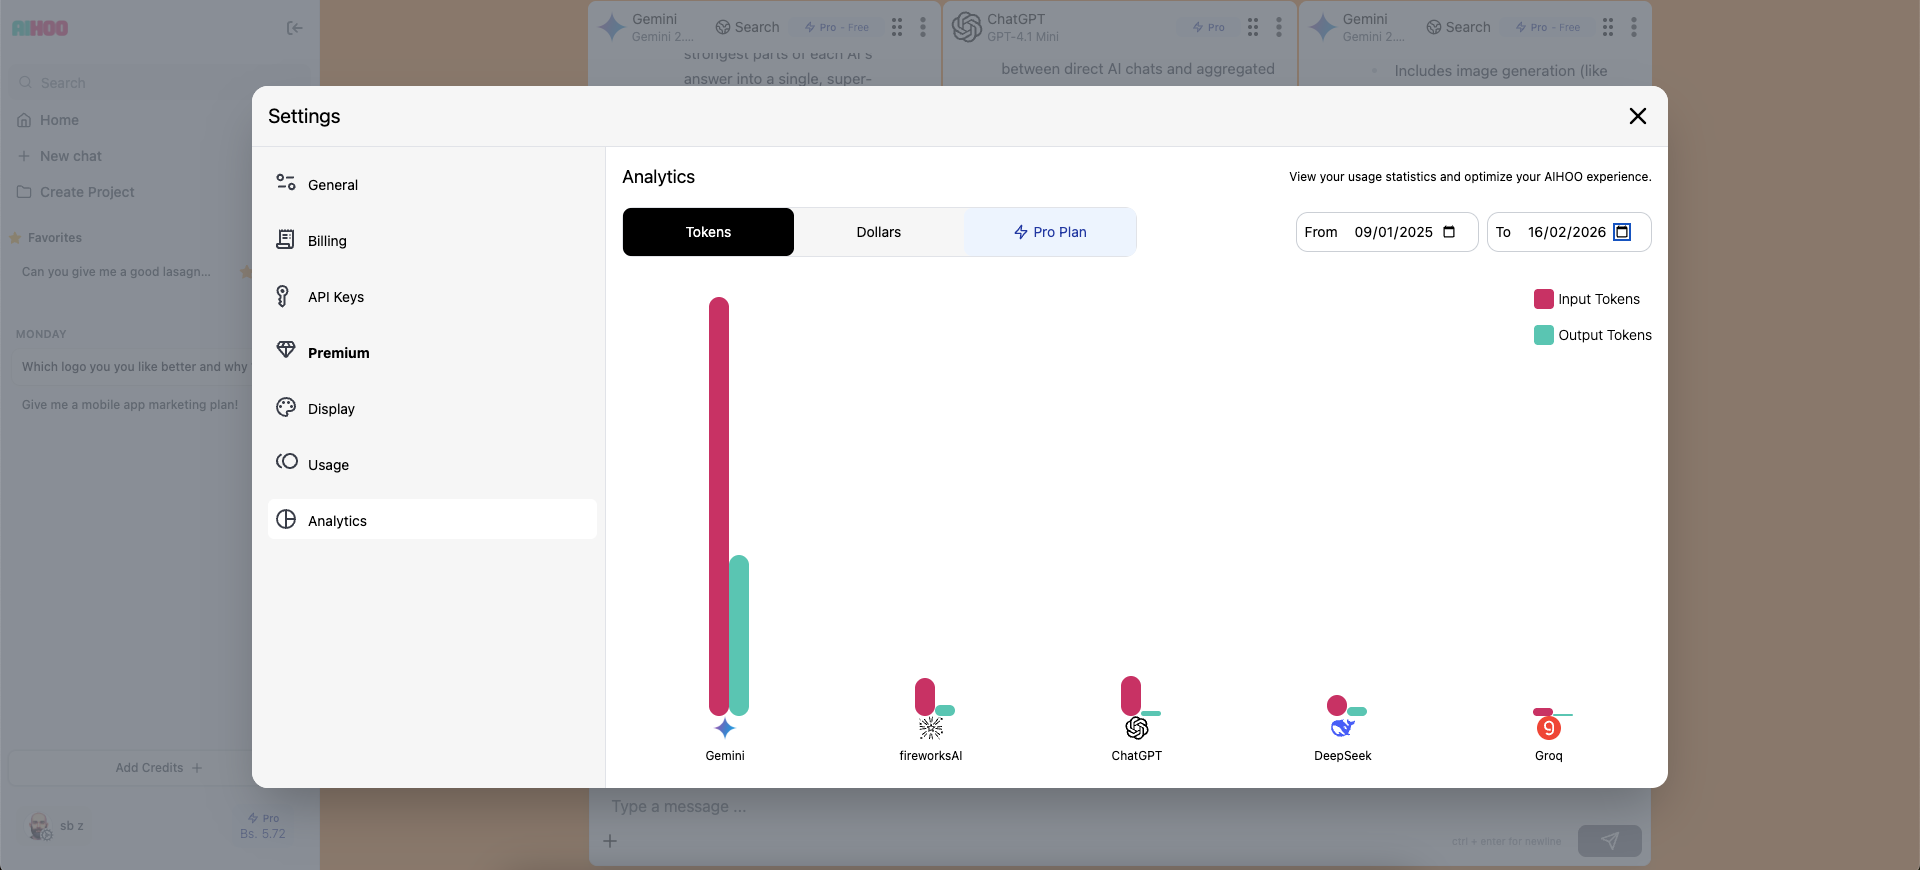This screenshot has width=1920, height=870.
Task: Open API Keys settings
Action: click(336, 297)
